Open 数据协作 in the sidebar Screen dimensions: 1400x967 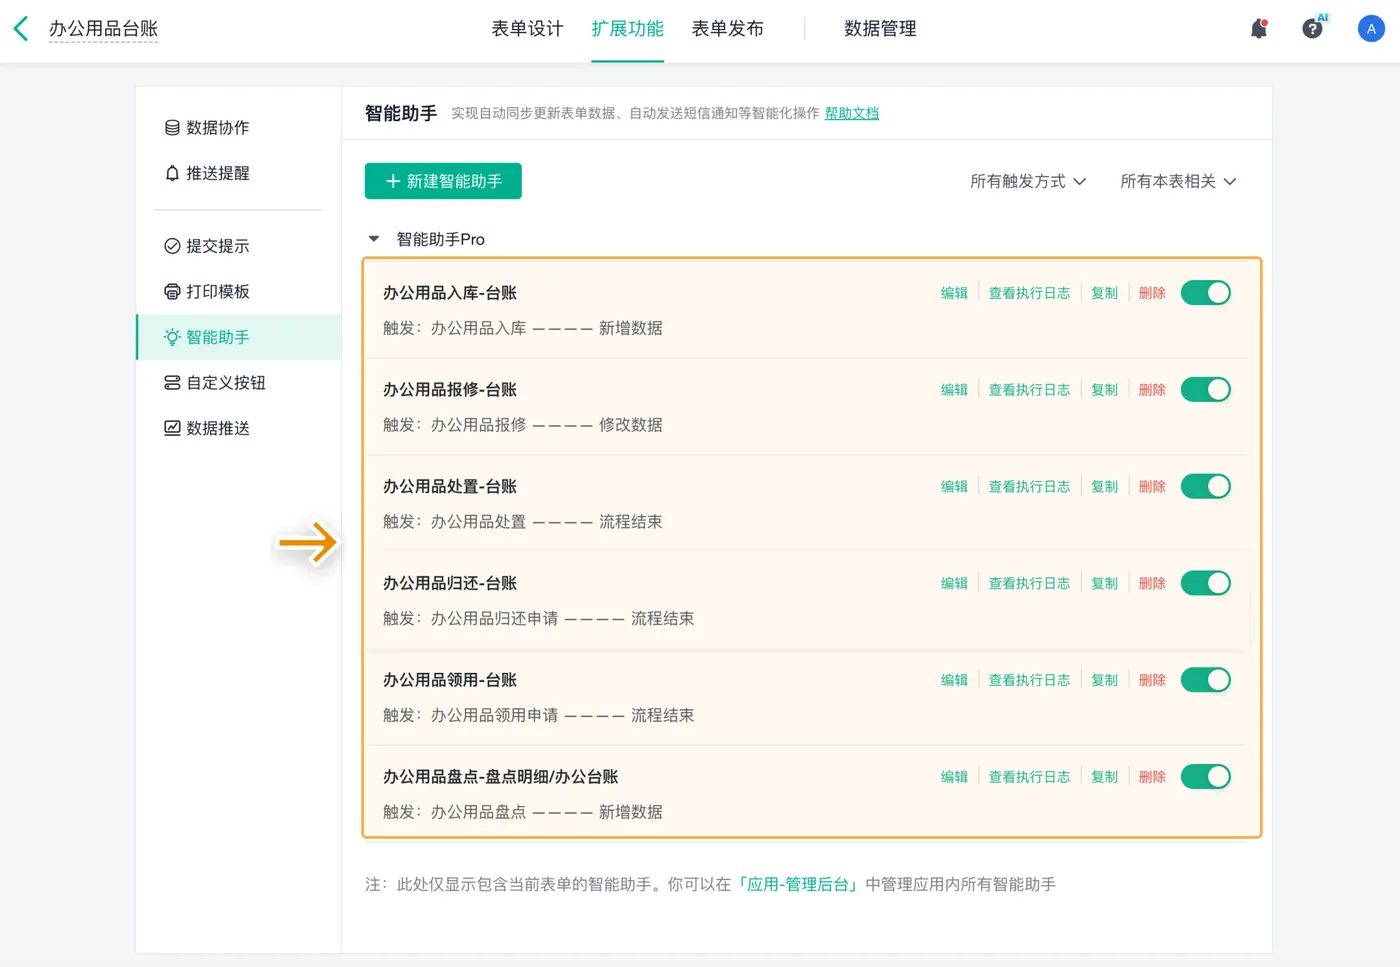217,128
